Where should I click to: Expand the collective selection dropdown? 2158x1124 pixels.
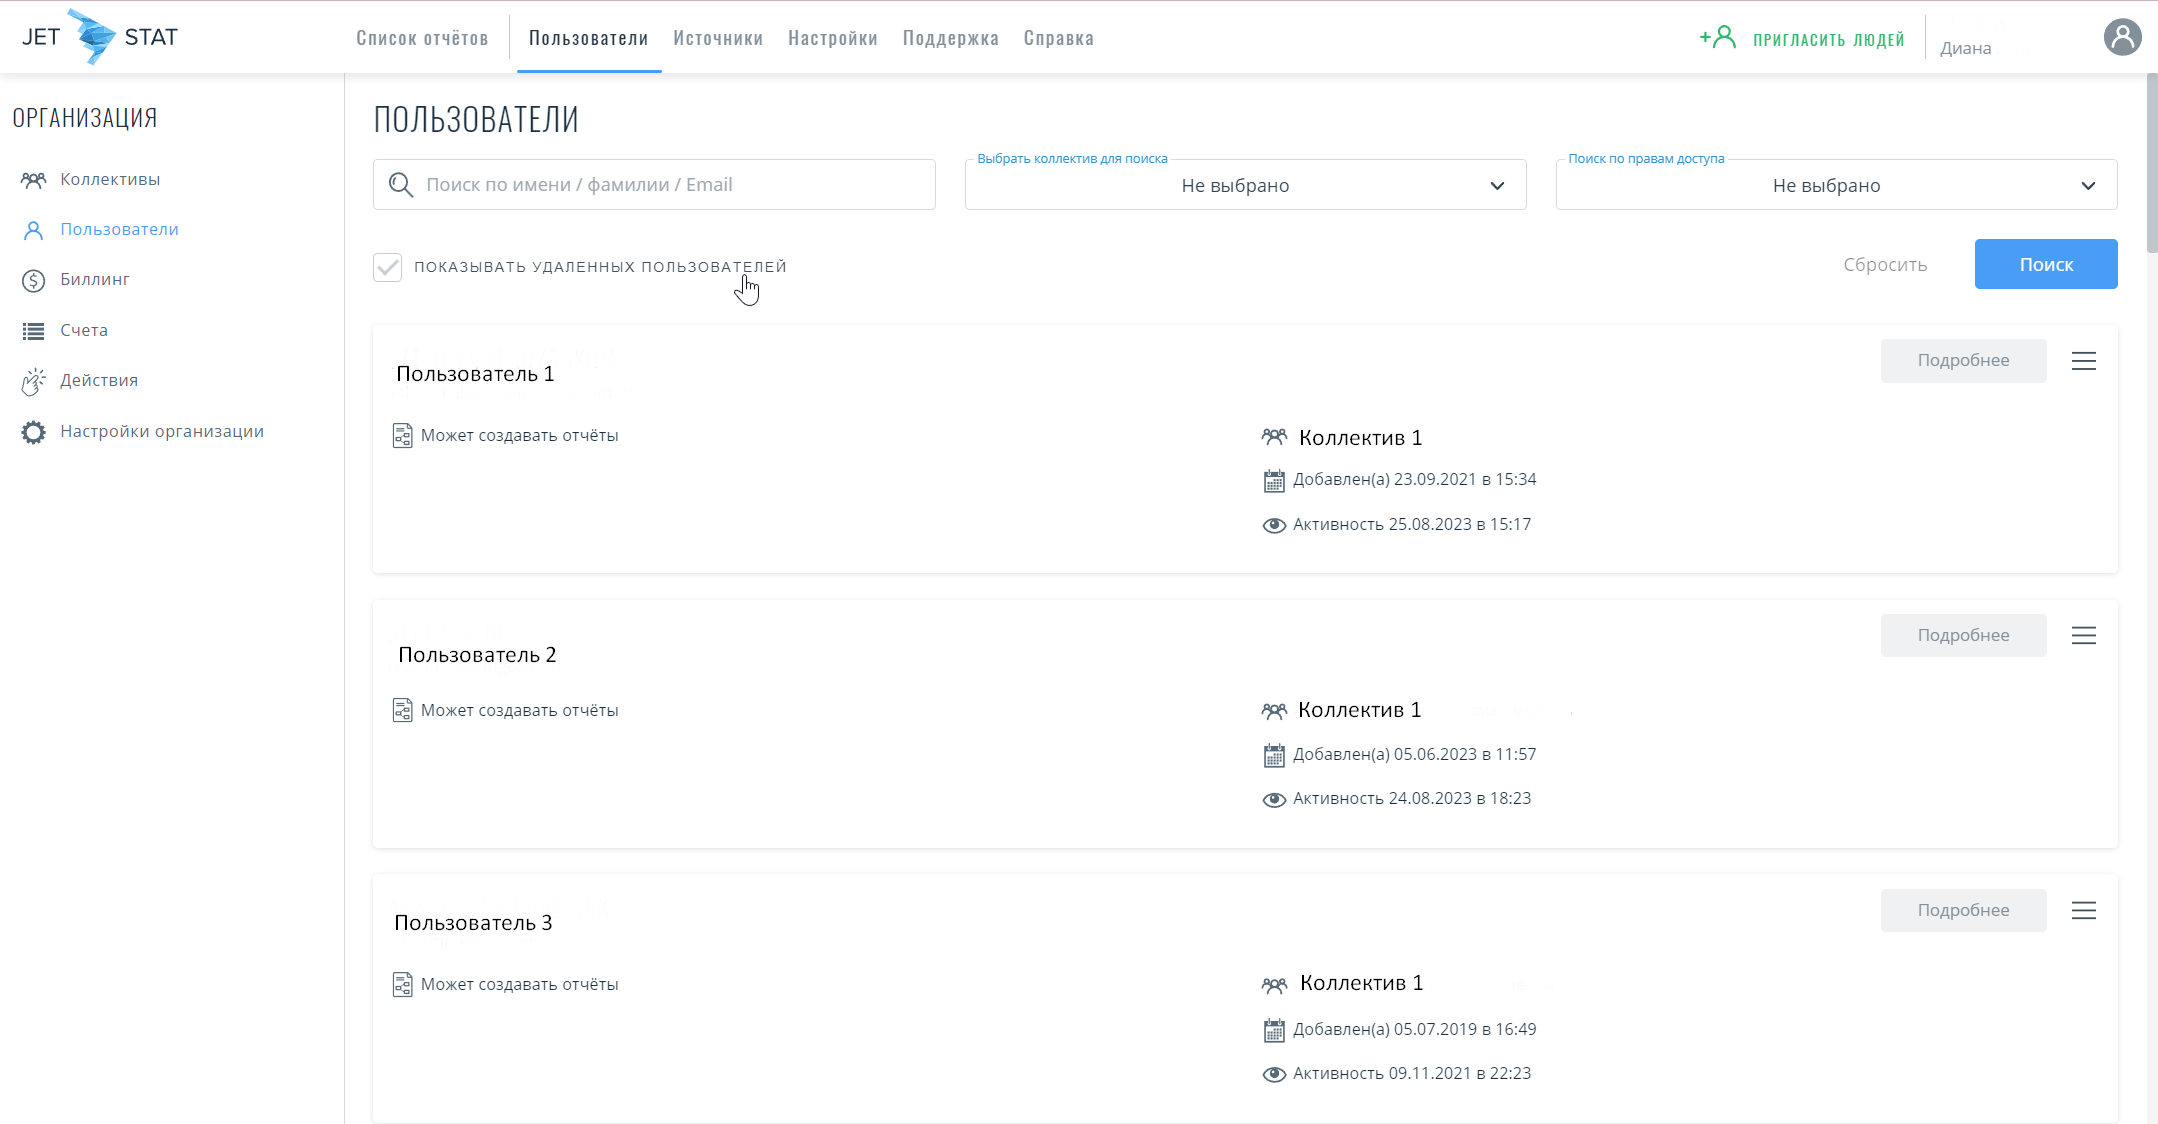1245,186
